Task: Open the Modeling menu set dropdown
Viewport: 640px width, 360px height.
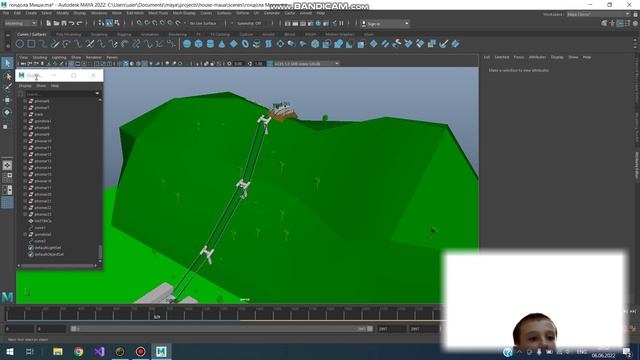Action: (x=20, y=23)
